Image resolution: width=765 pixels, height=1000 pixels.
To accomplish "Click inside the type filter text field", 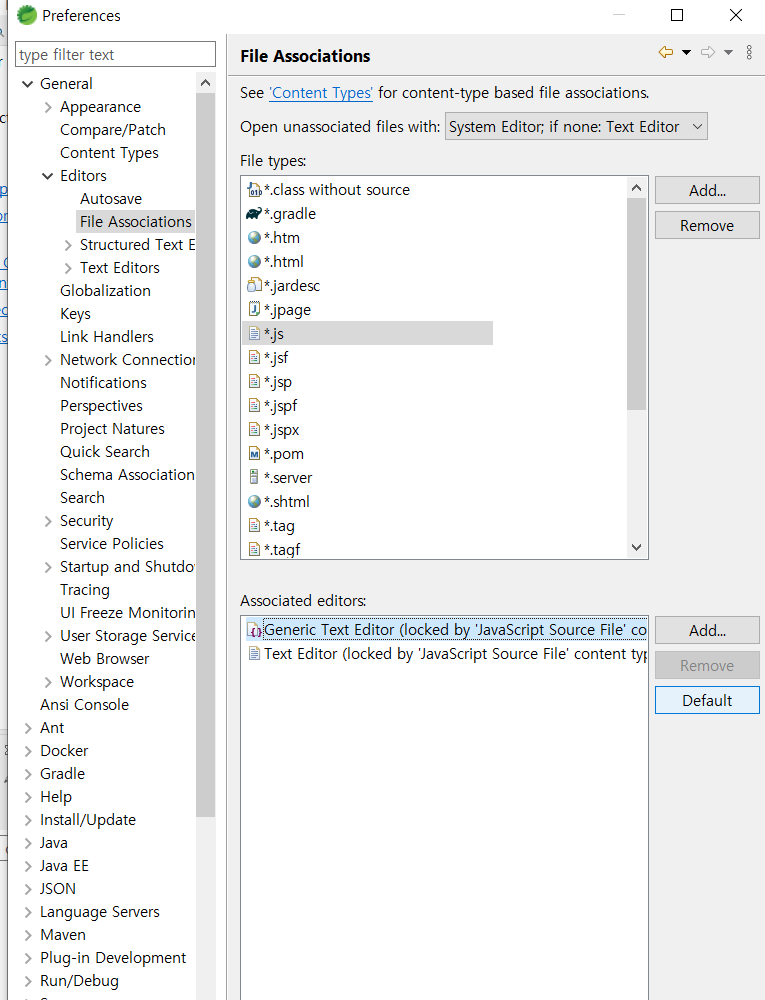I will (115, 55).
